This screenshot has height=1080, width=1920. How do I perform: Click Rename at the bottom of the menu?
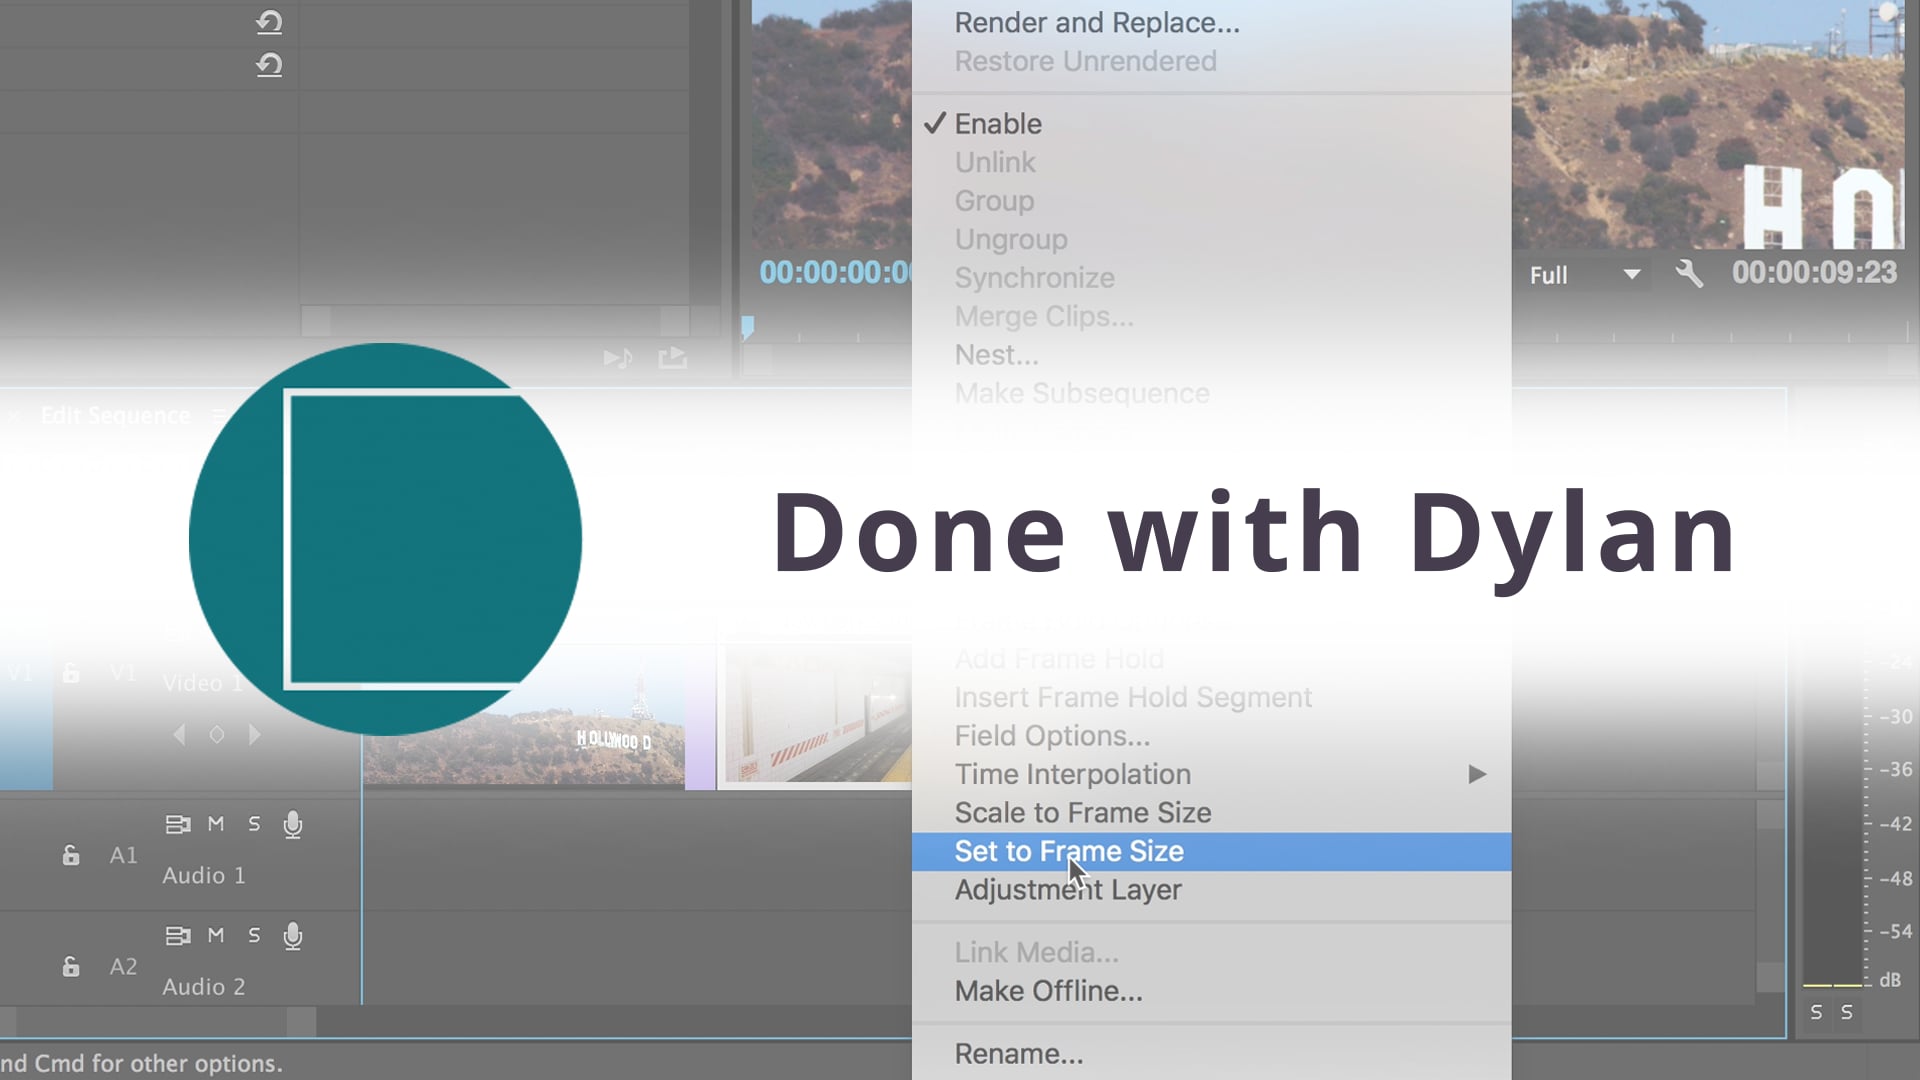[1018, 1053]
